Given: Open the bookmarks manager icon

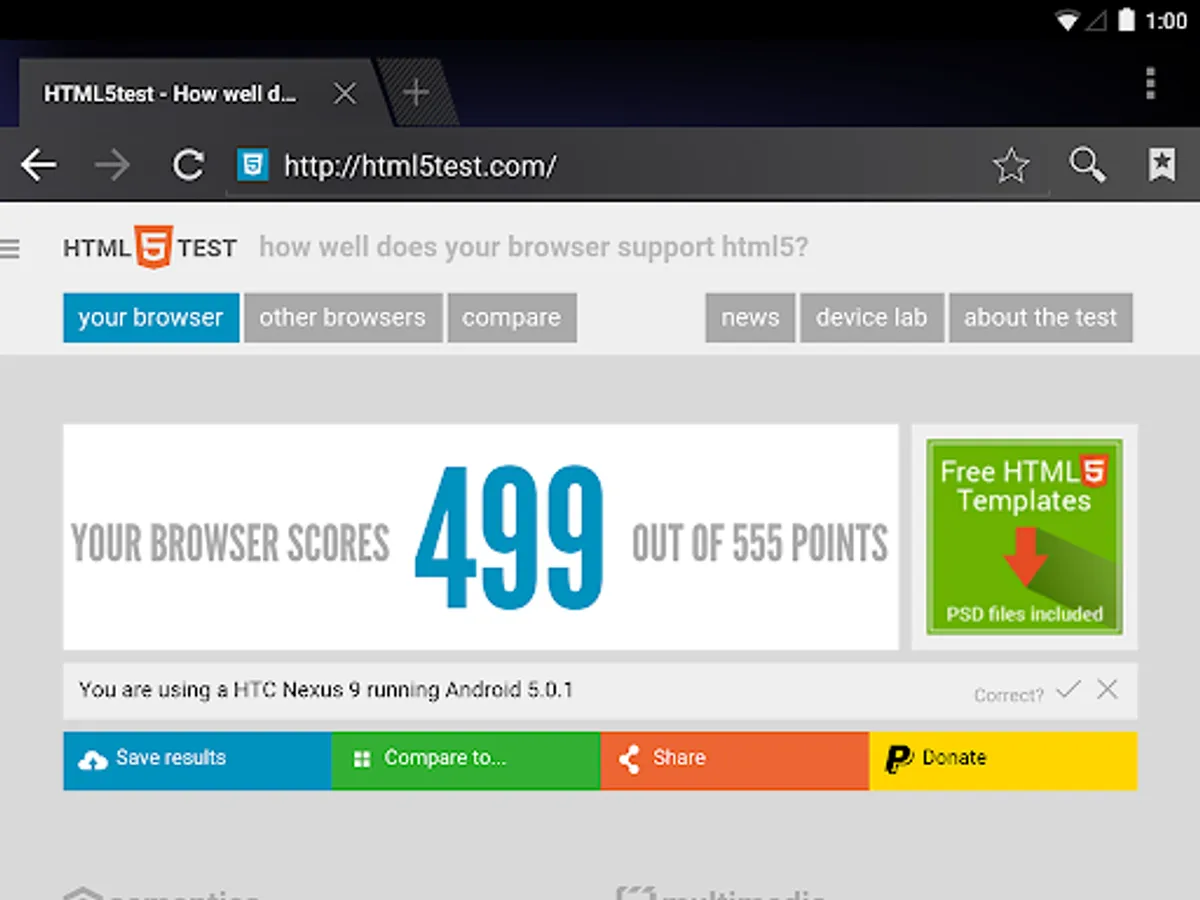Looking at the screenshot, I should click(1162, 165).
